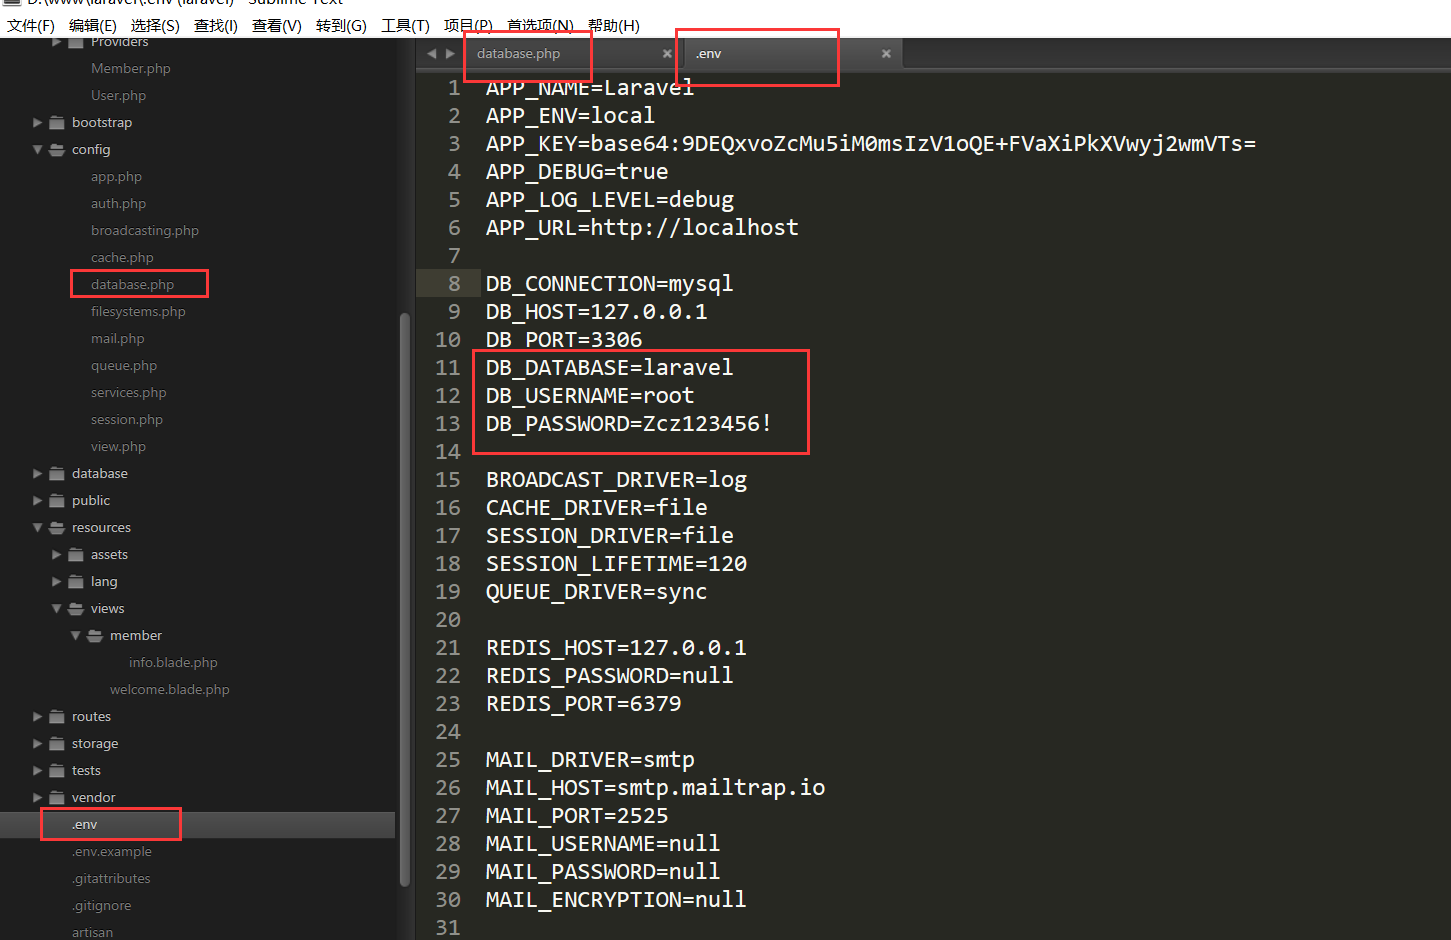Click the routes folder icon

57,717
